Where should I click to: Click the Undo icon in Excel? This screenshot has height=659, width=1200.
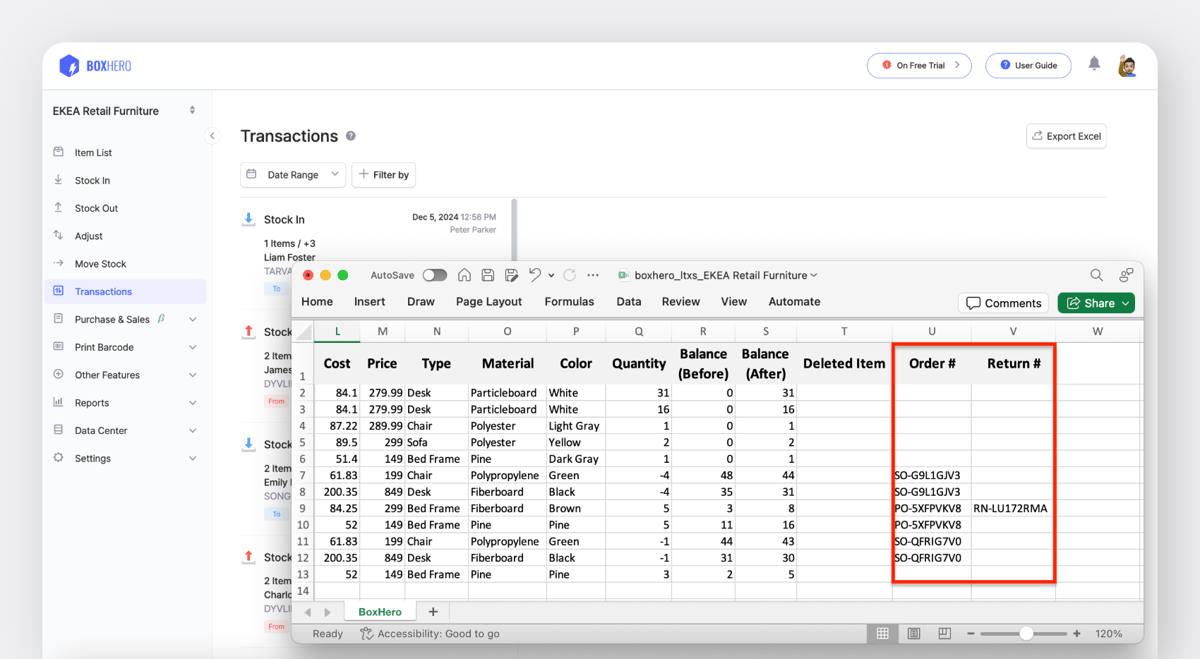tap(536, 274)
